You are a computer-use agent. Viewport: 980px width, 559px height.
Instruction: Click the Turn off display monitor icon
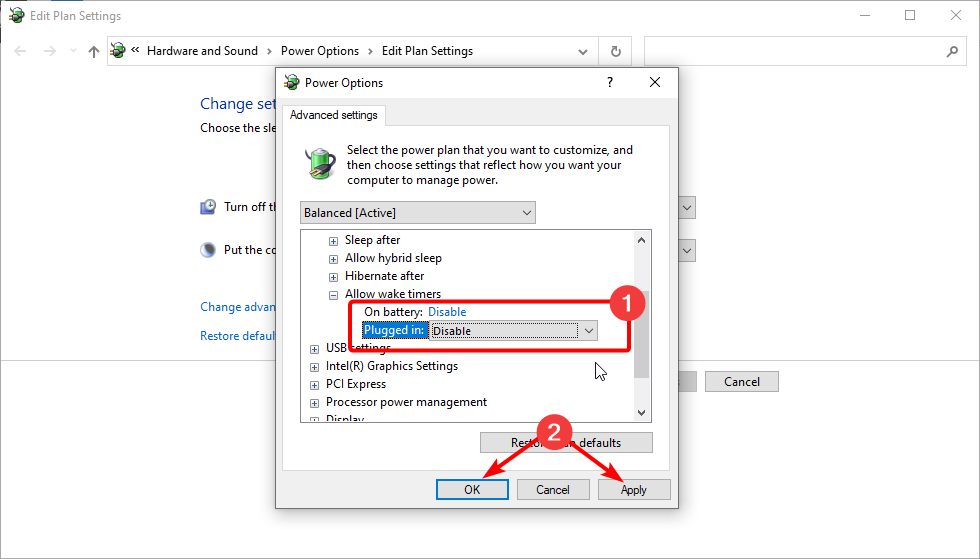point(208,206)
